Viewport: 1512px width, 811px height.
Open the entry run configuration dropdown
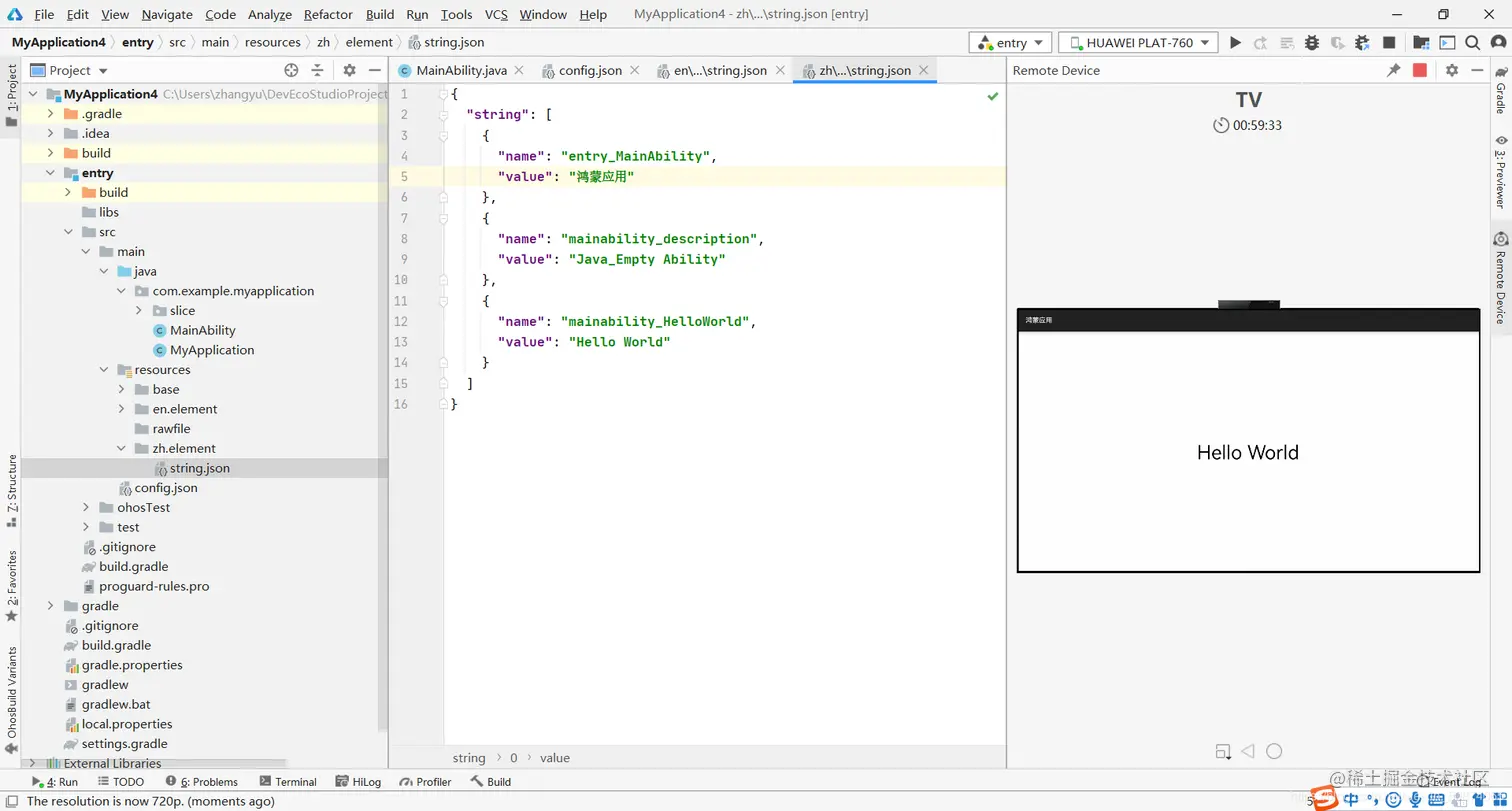tap(1010, 43)
